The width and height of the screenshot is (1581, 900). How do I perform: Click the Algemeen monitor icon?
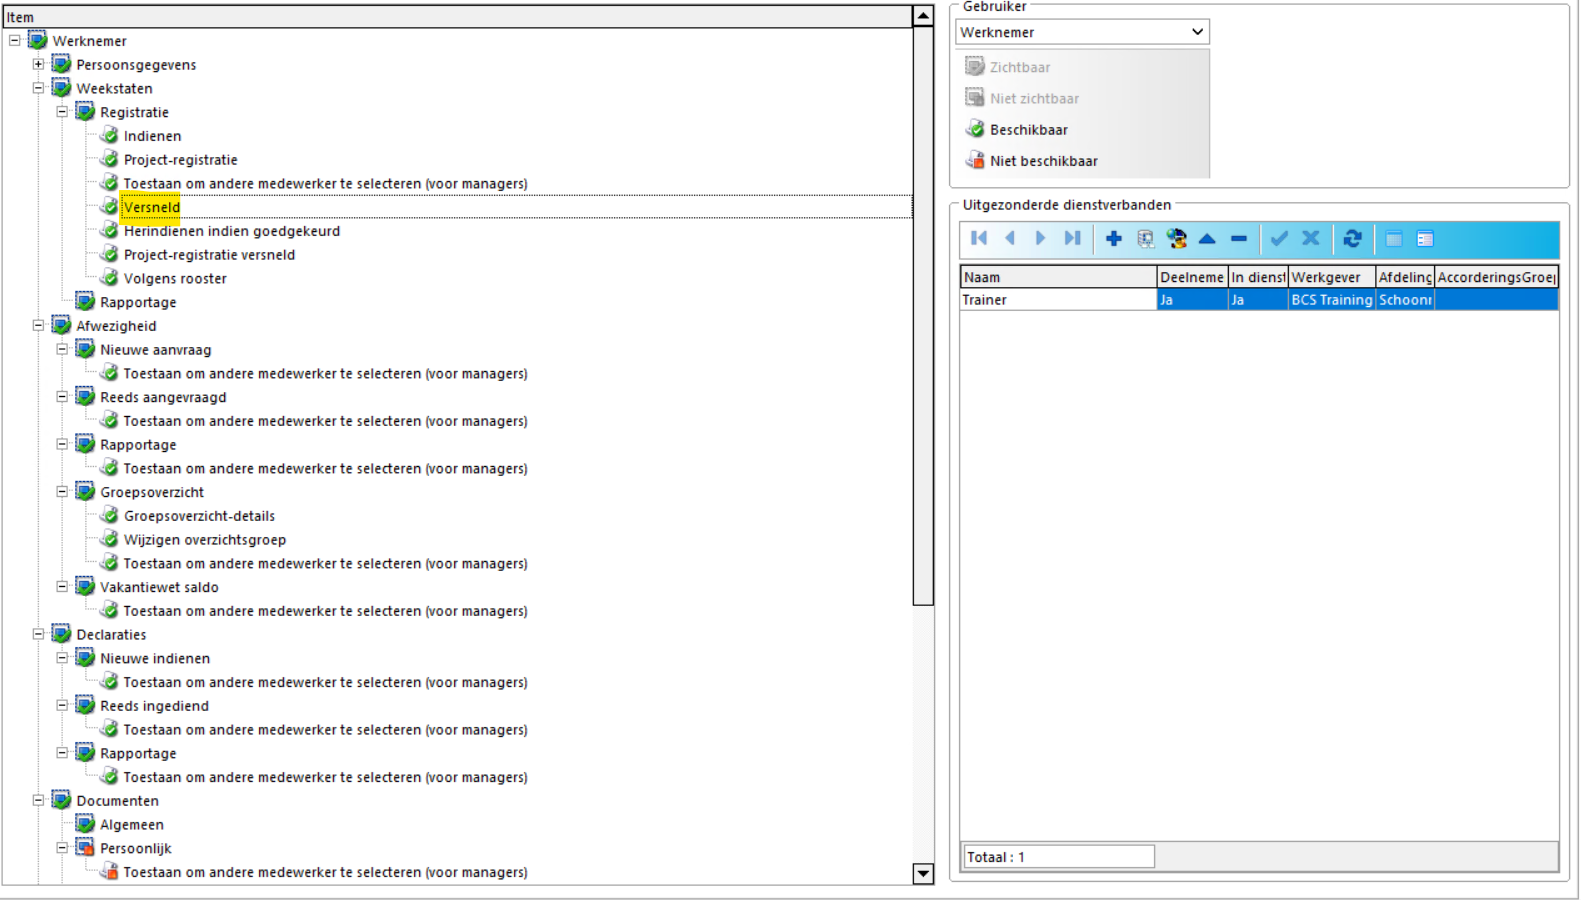point(86,824)
